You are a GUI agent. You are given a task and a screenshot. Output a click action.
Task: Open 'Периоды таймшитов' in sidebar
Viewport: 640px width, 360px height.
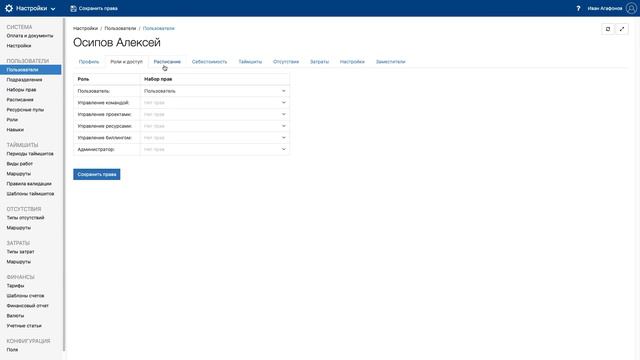point(30,154)
